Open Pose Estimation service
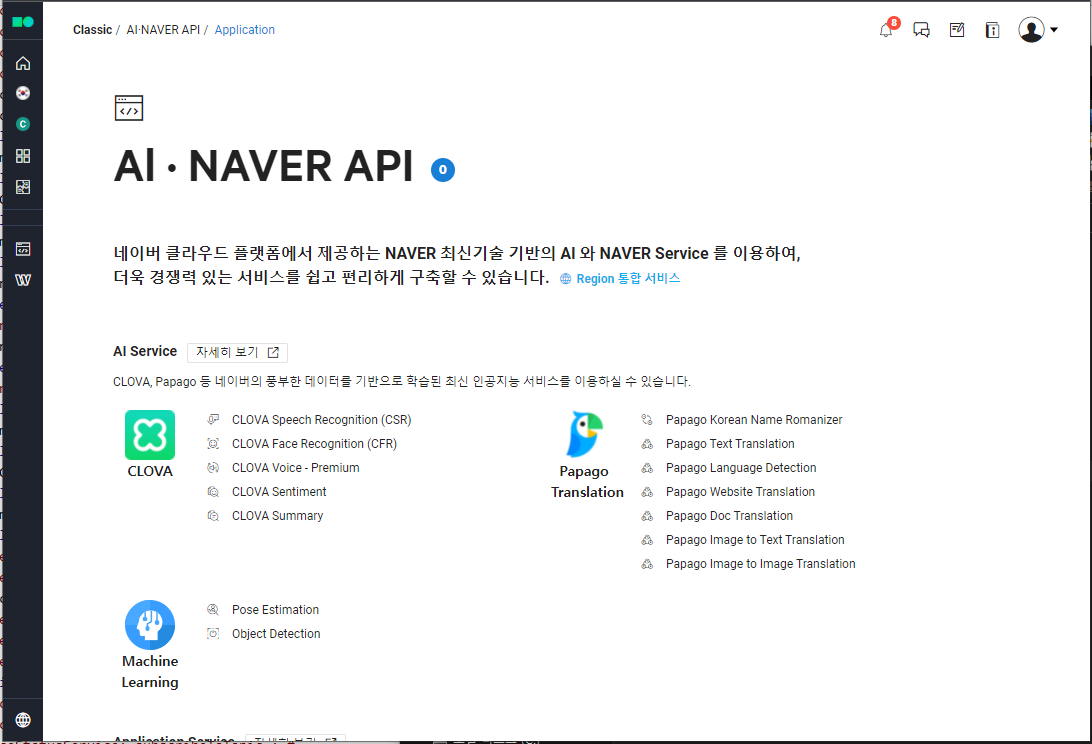Viewport: 1092px width, 744px height. pyautogui.click(x=275, y=610)
